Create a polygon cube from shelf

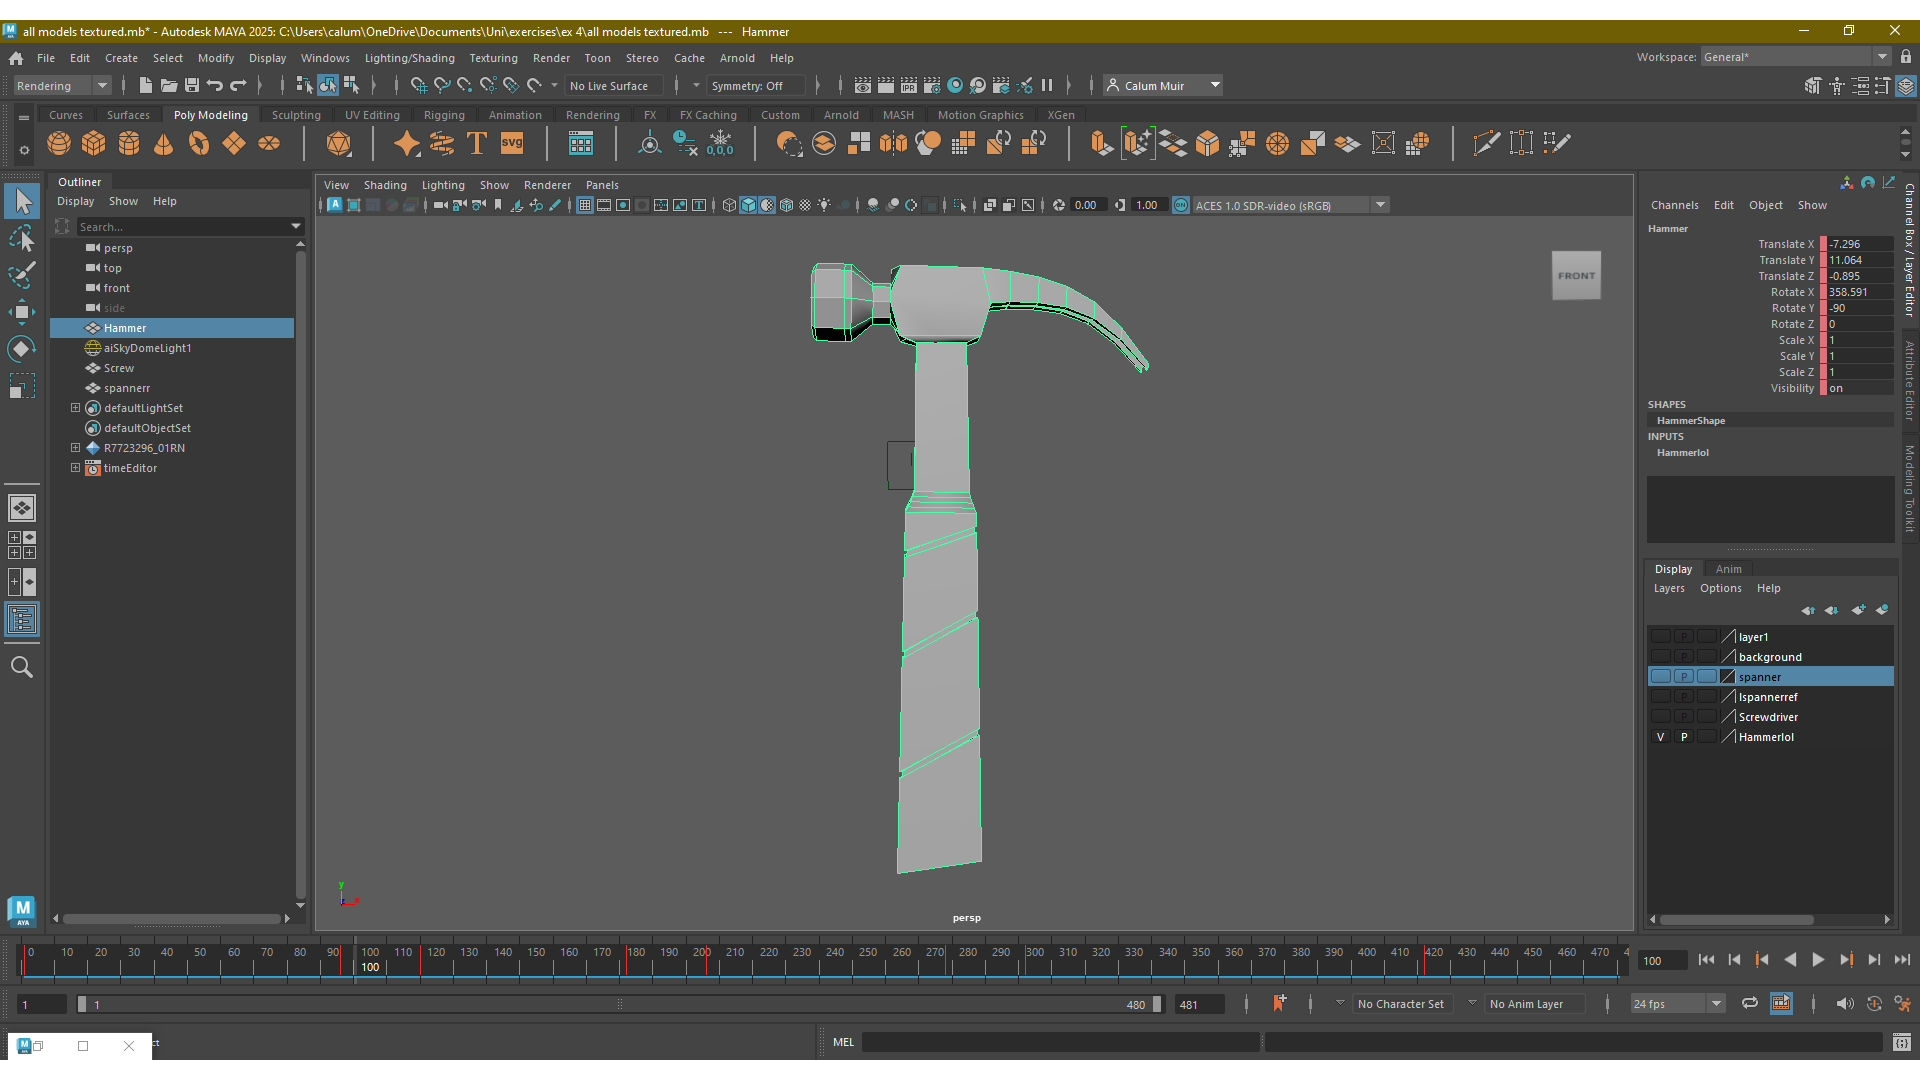(94, 143)
